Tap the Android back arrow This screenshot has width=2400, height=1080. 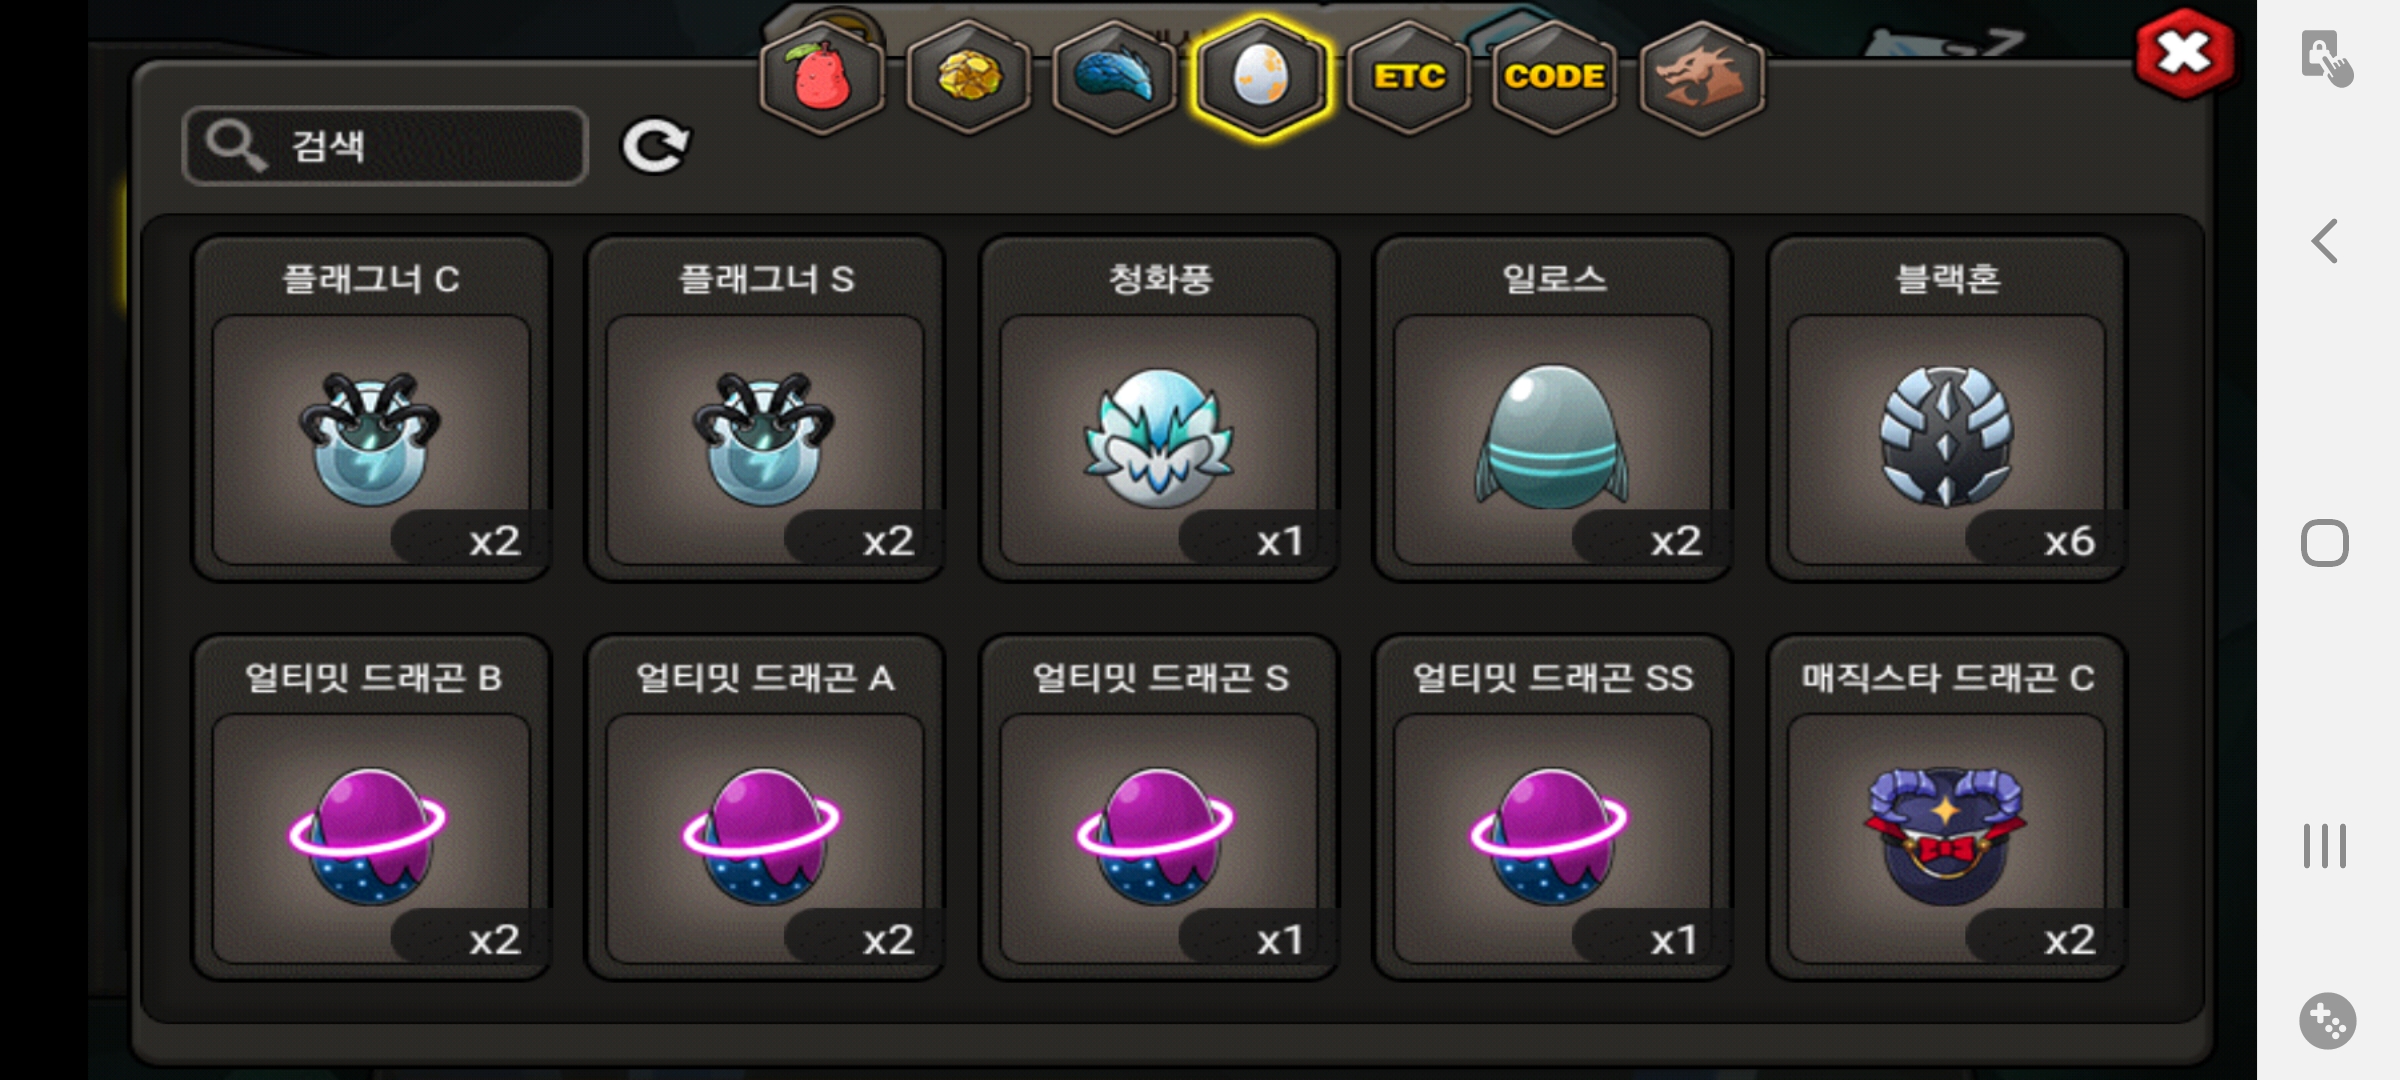[2325, 241]
